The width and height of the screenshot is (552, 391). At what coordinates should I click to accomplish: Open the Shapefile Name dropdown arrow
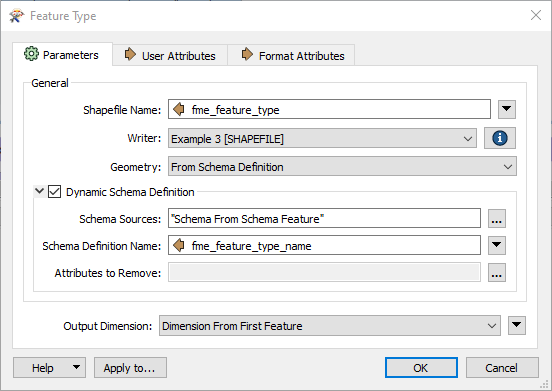point(507,109)
